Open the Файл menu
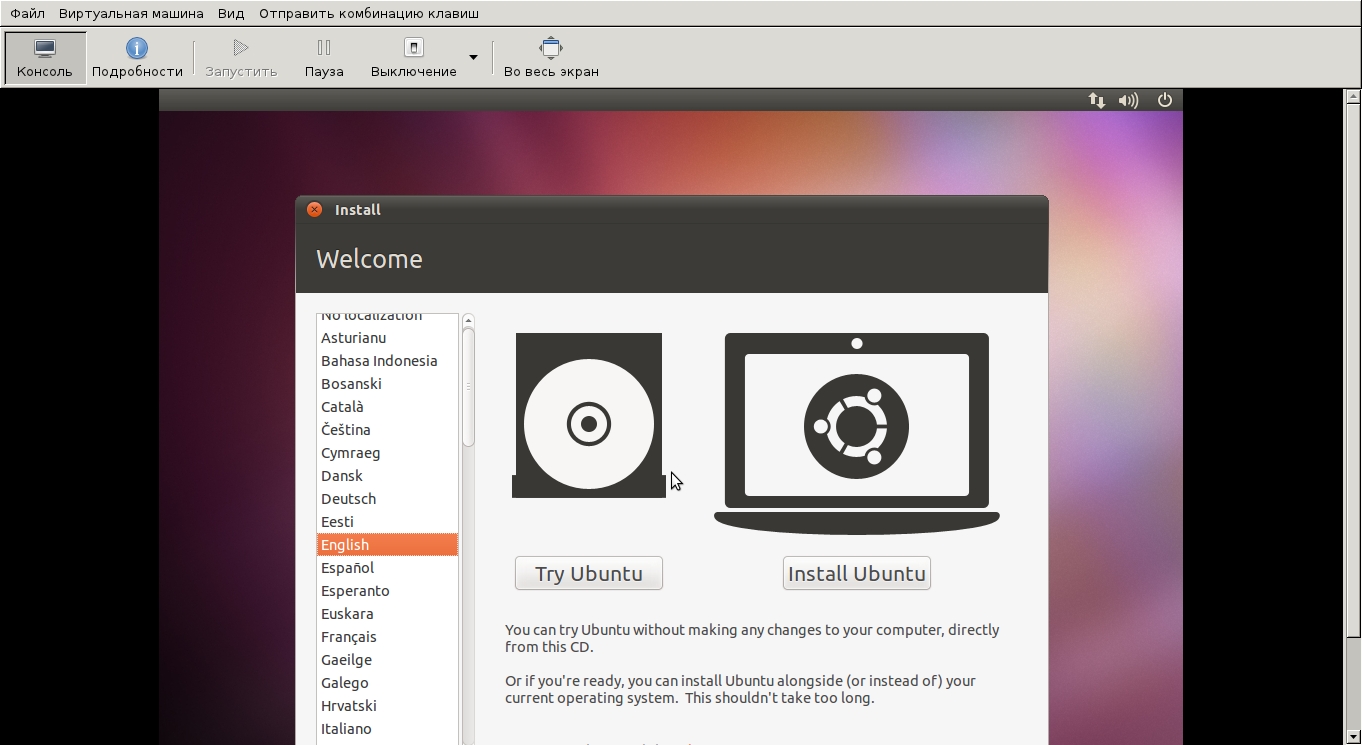Image resolution: width=1362 pixels, height=745 pixels. click(27, 14)
